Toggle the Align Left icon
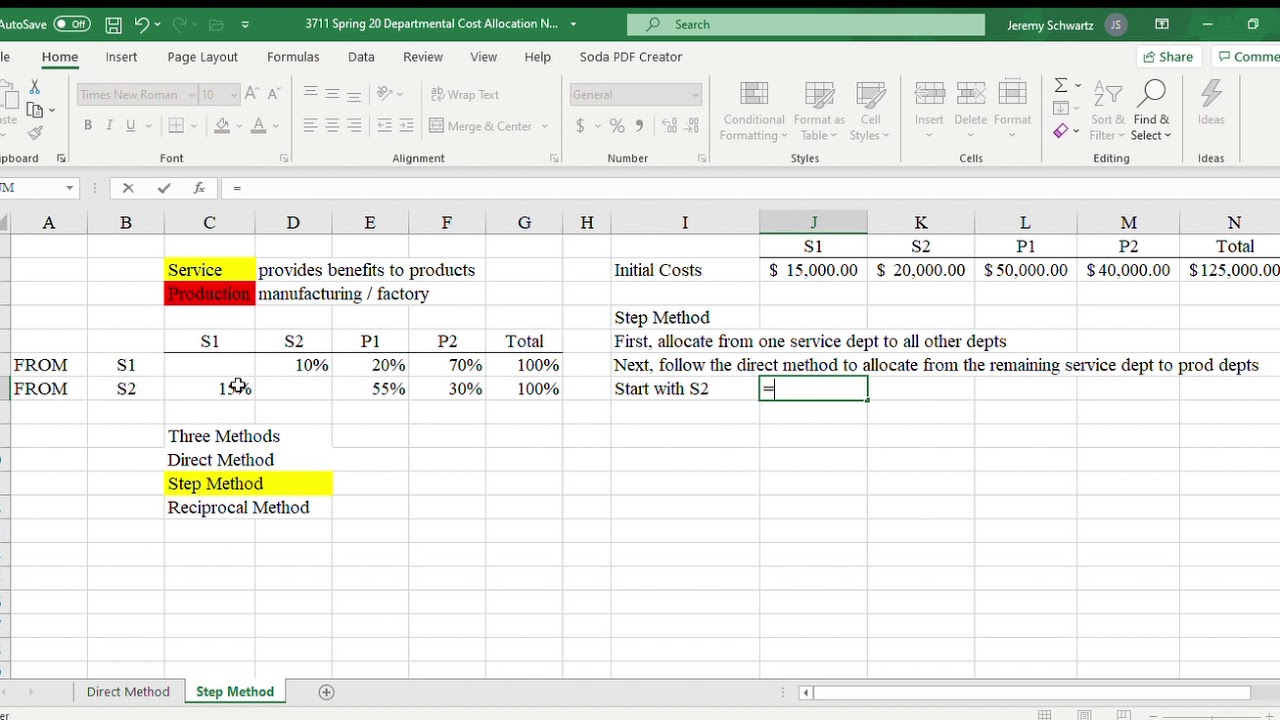This screenshot has width=1280, height=720. (310, 126)
